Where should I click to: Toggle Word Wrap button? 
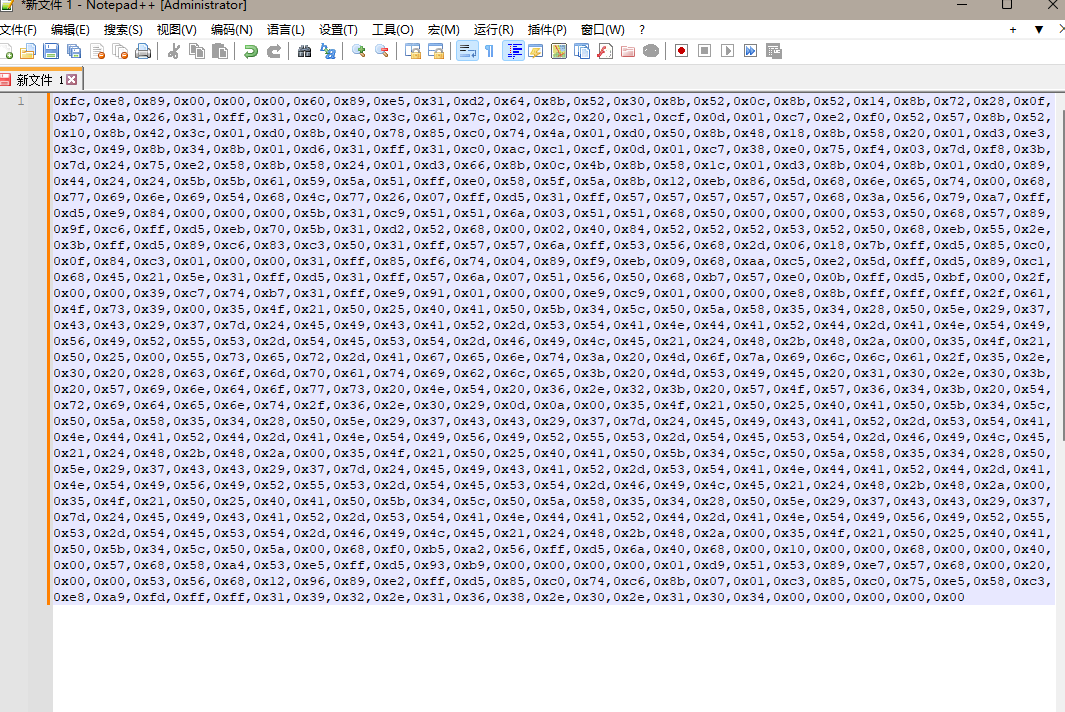pyautogui.click(x=467, y=51)
